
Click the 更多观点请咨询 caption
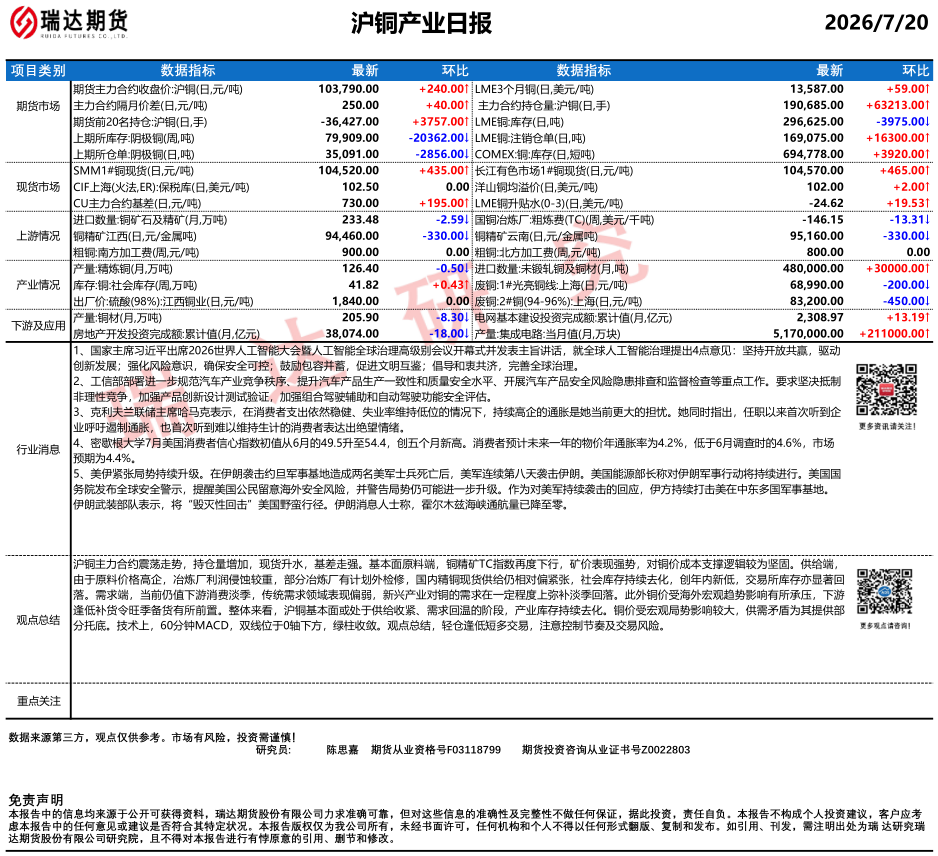click(x=885, y=626)
